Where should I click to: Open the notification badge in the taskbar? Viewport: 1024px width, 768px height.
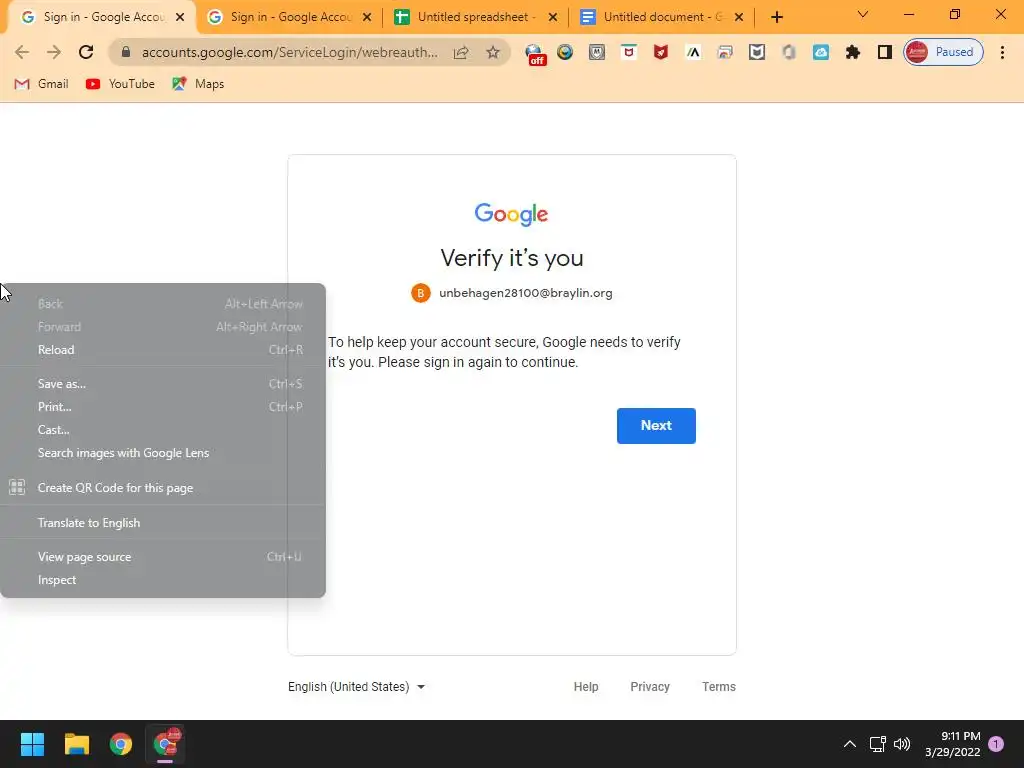click(x=996, y=744)
